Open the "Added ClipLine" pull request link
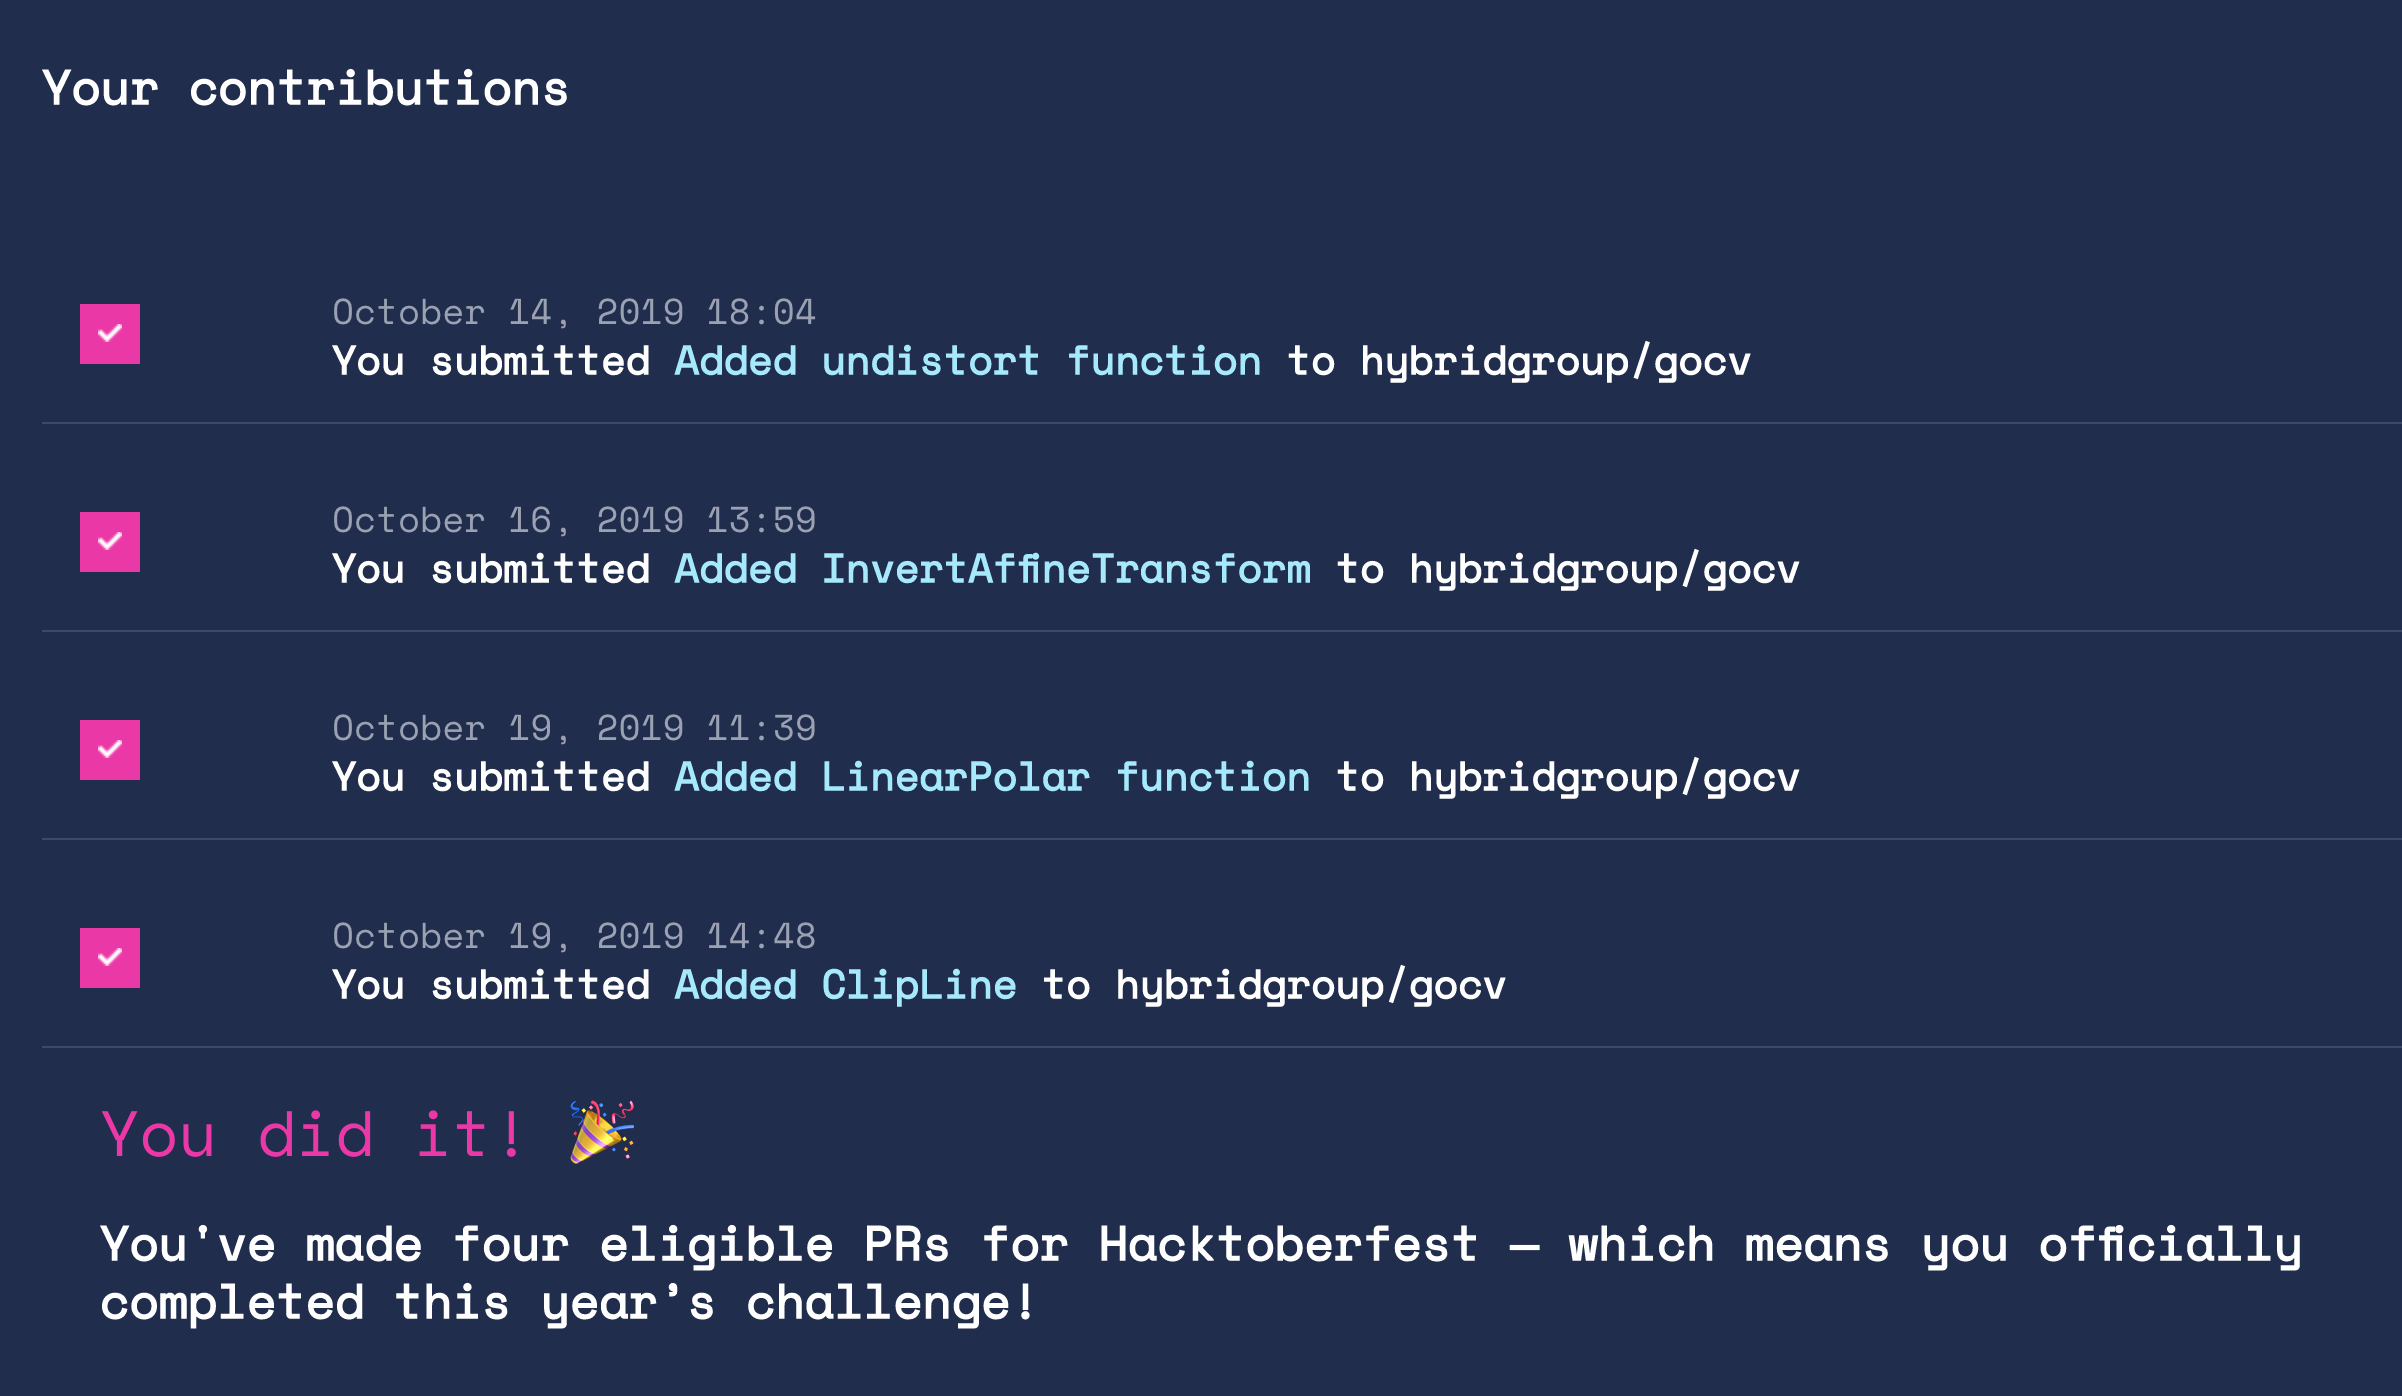Screen dimensions: 2402x1396 (x=845, y=986)
